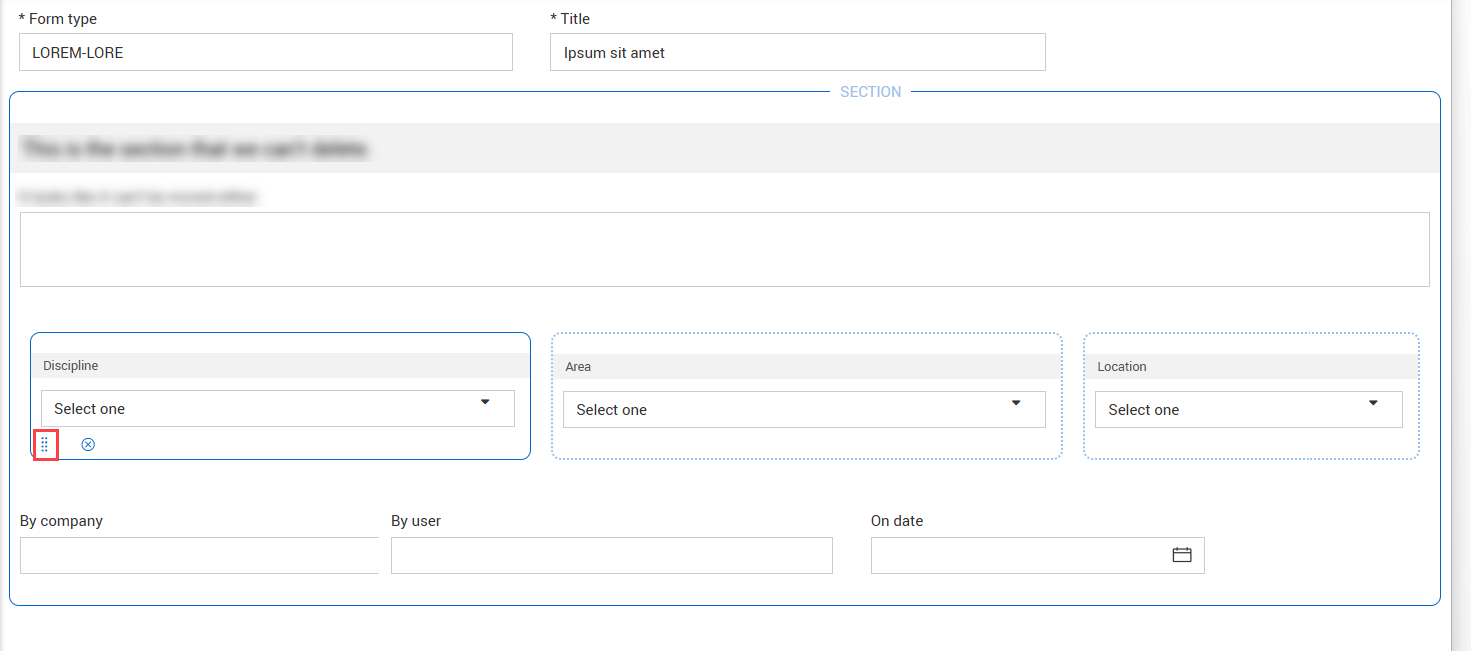Select the By user text box
1471x651 pixels.
pyautogui.click(x=611, y=555)
